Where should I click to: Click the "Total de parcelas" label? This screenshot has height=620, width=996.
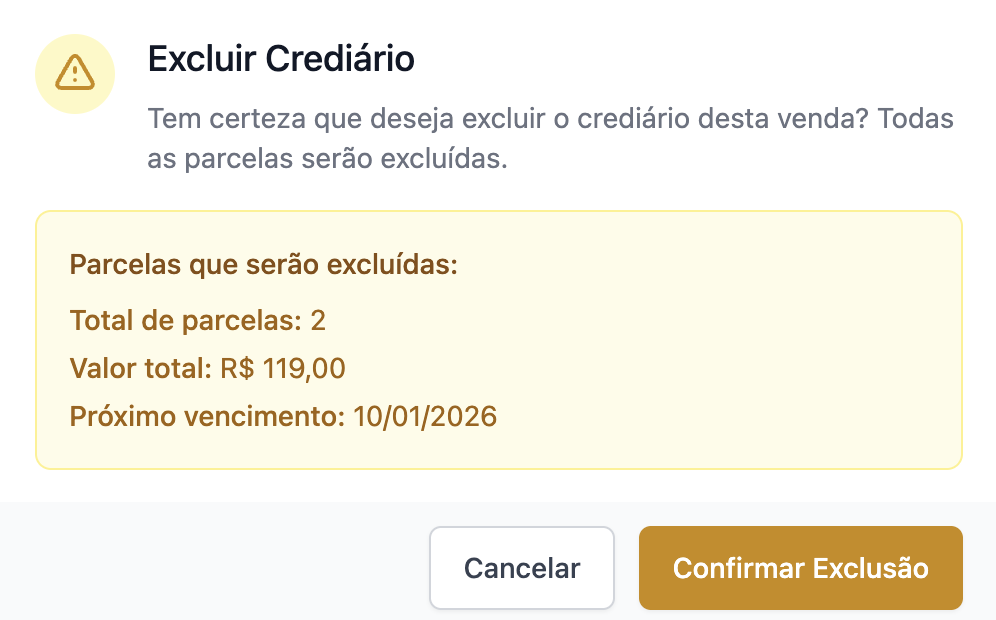click(185, 320)
